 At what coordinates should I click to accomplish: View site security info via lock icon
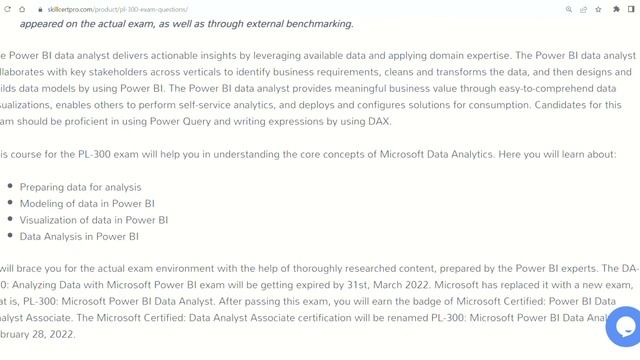(40, 9)
